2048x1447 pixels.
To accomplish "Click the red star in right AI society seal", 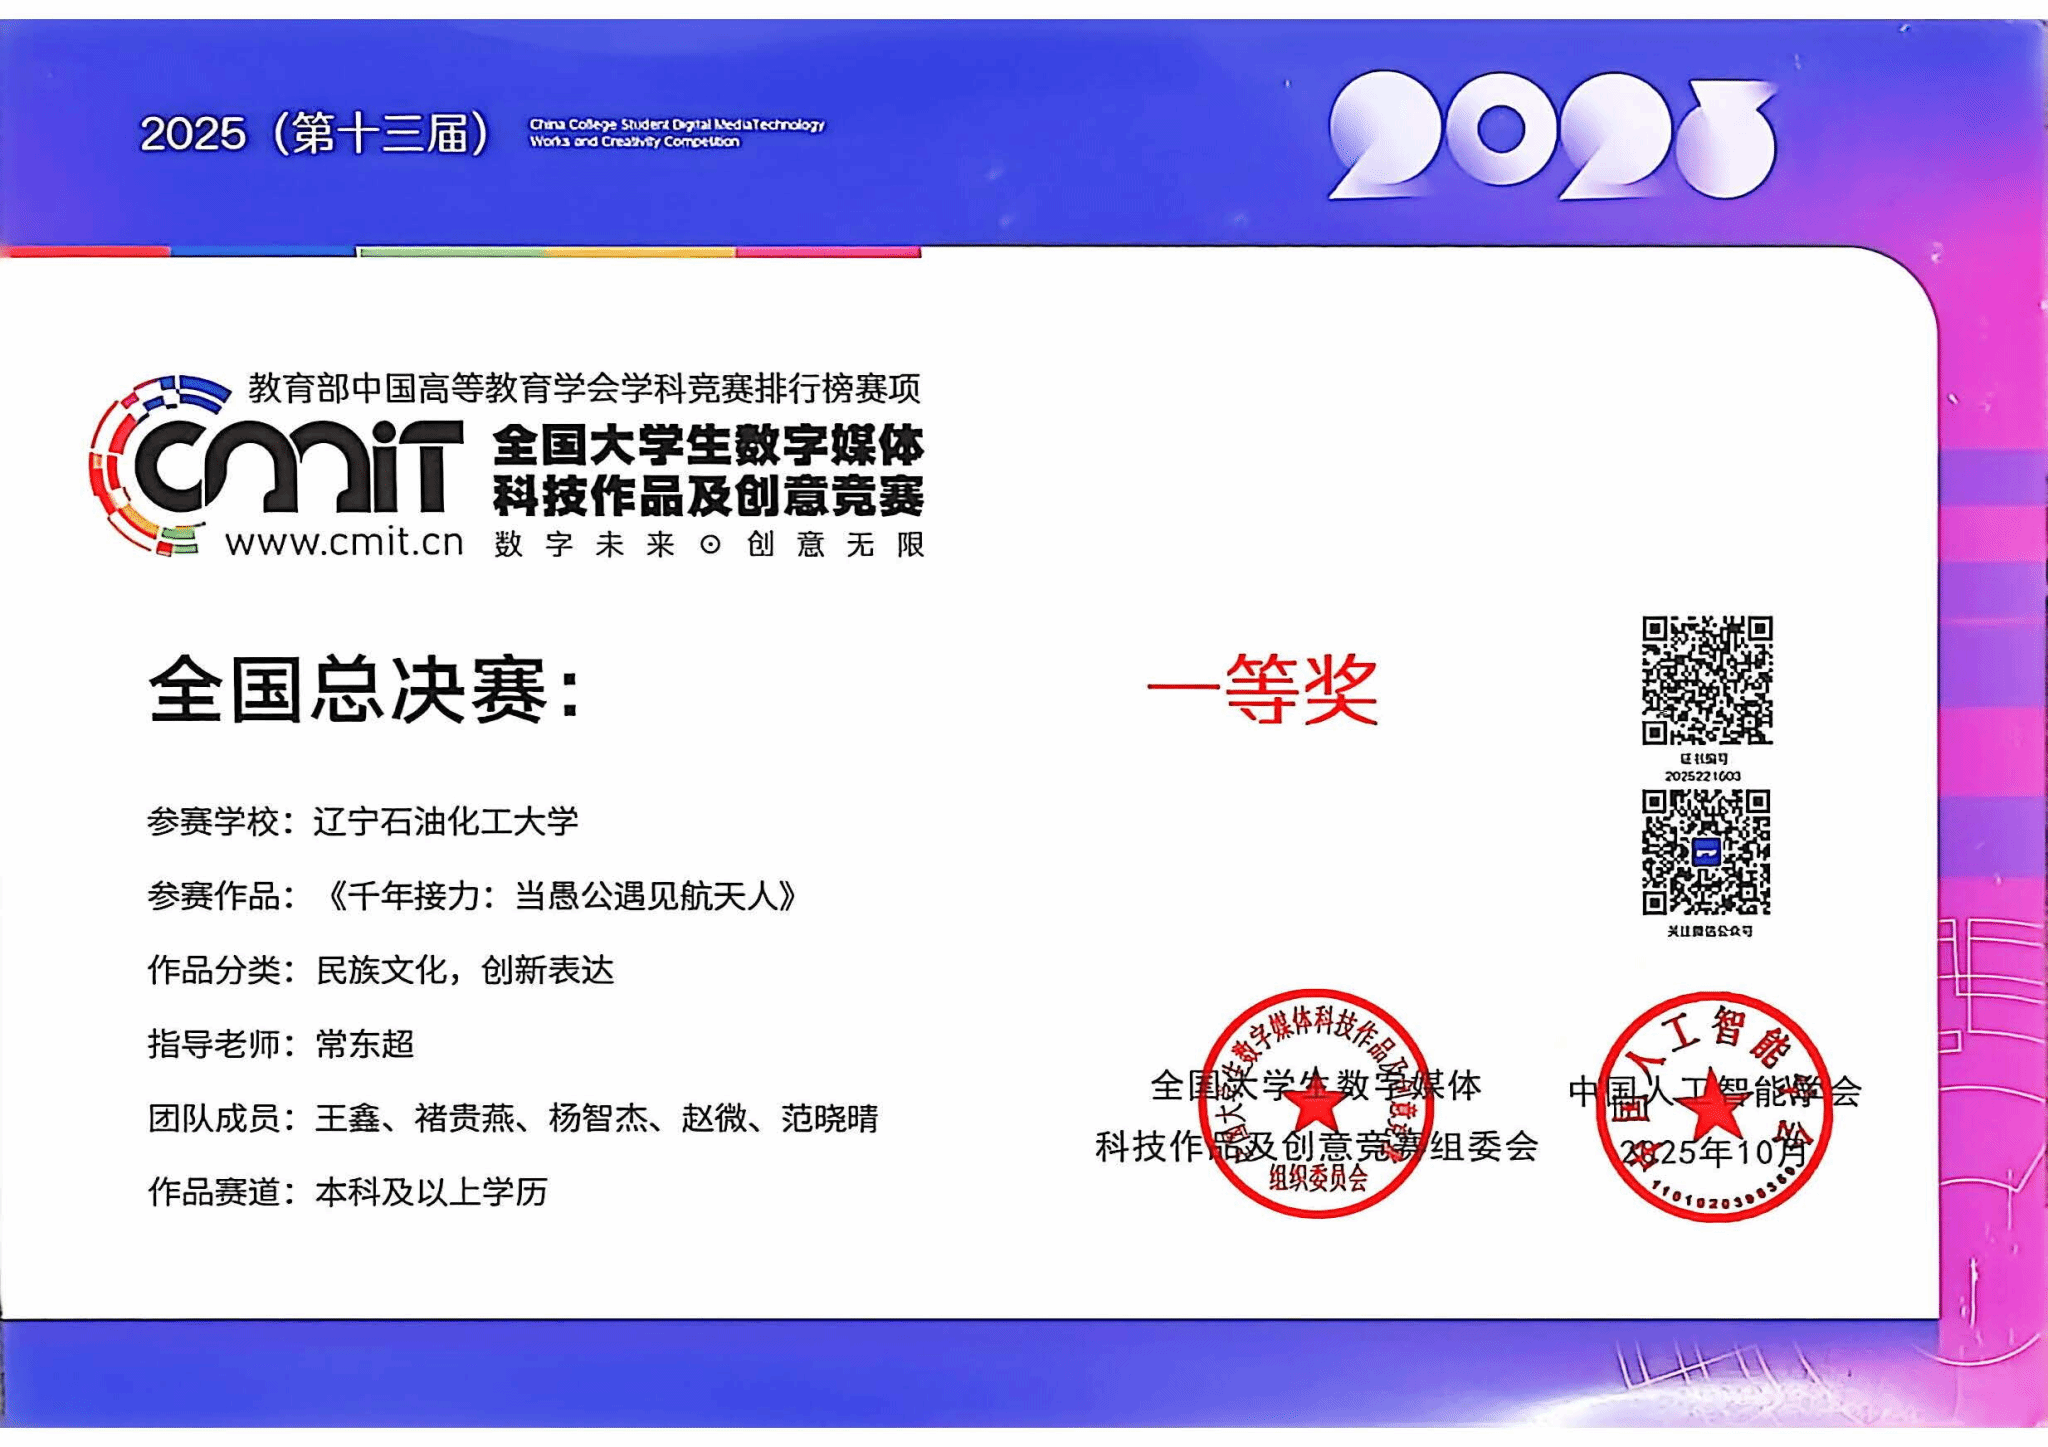I will pyautogui.click(x=1712, y=1105).
